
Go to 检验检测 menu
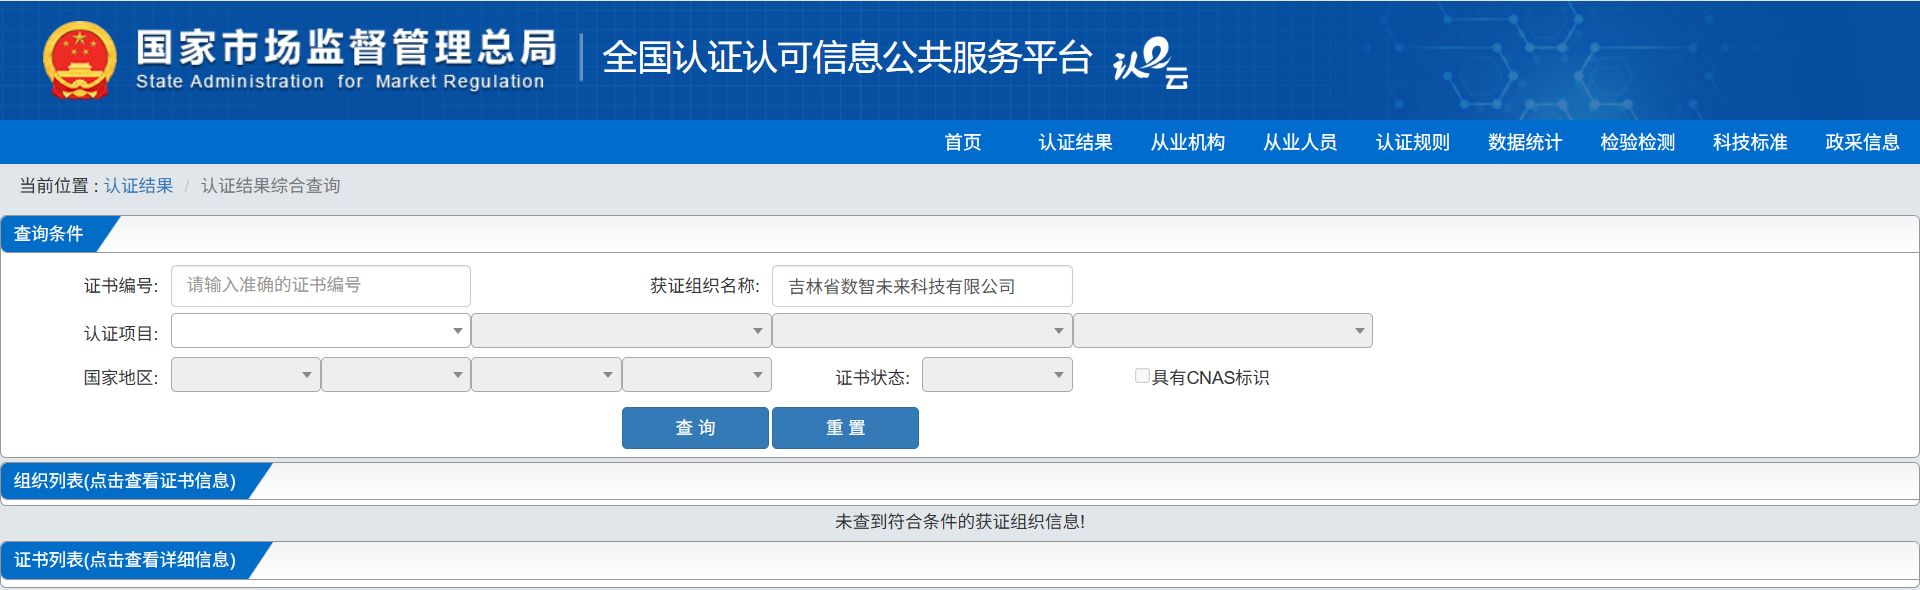(1638, 142)
